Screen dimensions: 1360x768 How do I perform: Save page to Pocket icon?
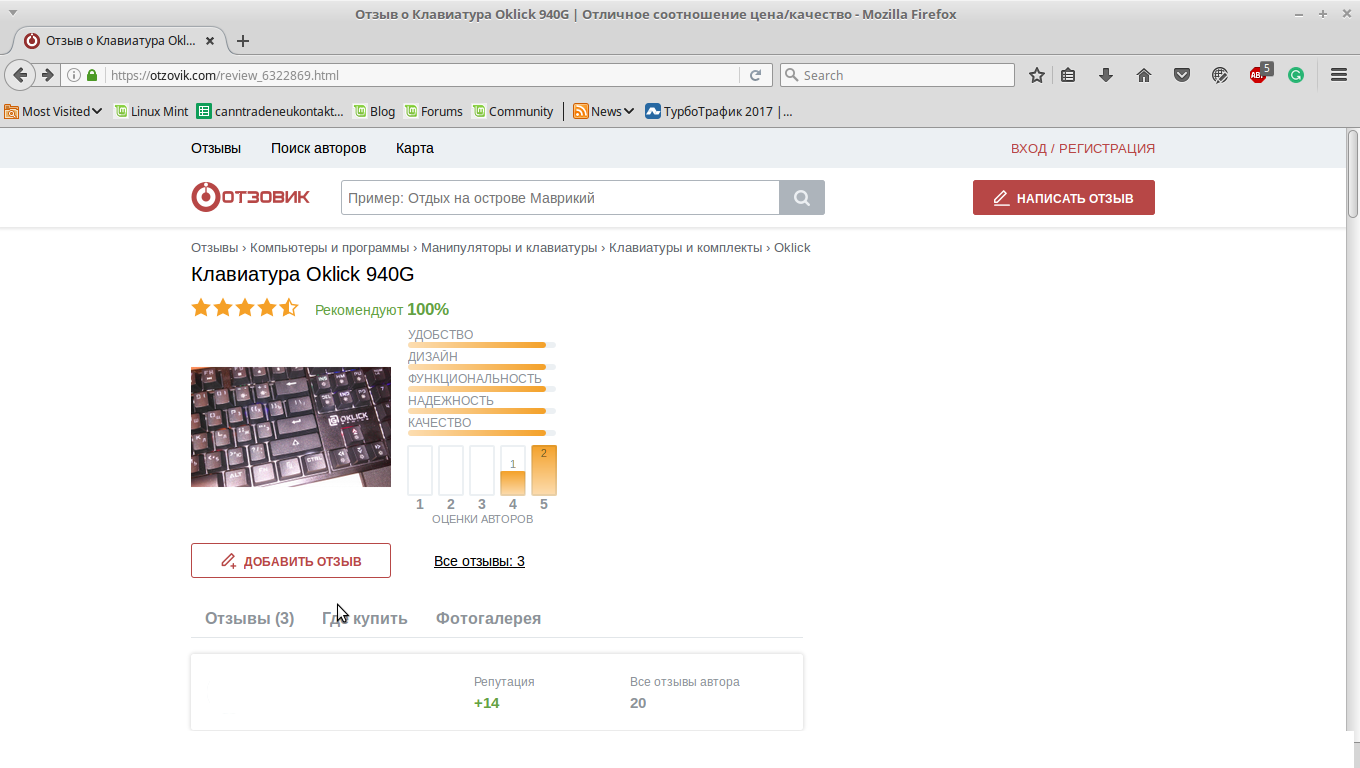click(x=1182, y=75)
